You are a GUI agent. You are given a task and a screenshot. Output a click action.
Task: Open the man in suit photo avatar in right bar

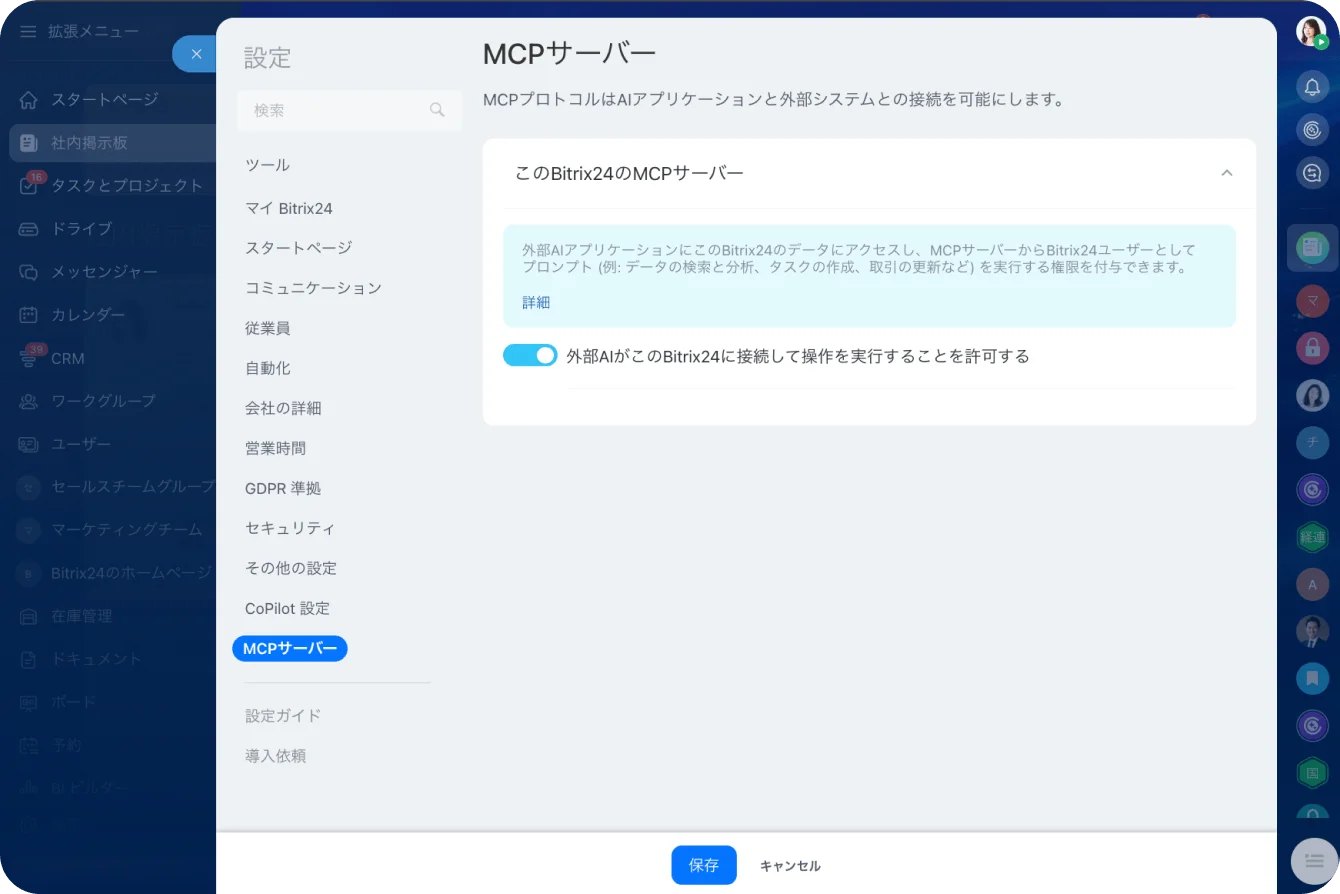click(x=1312, y=631)
